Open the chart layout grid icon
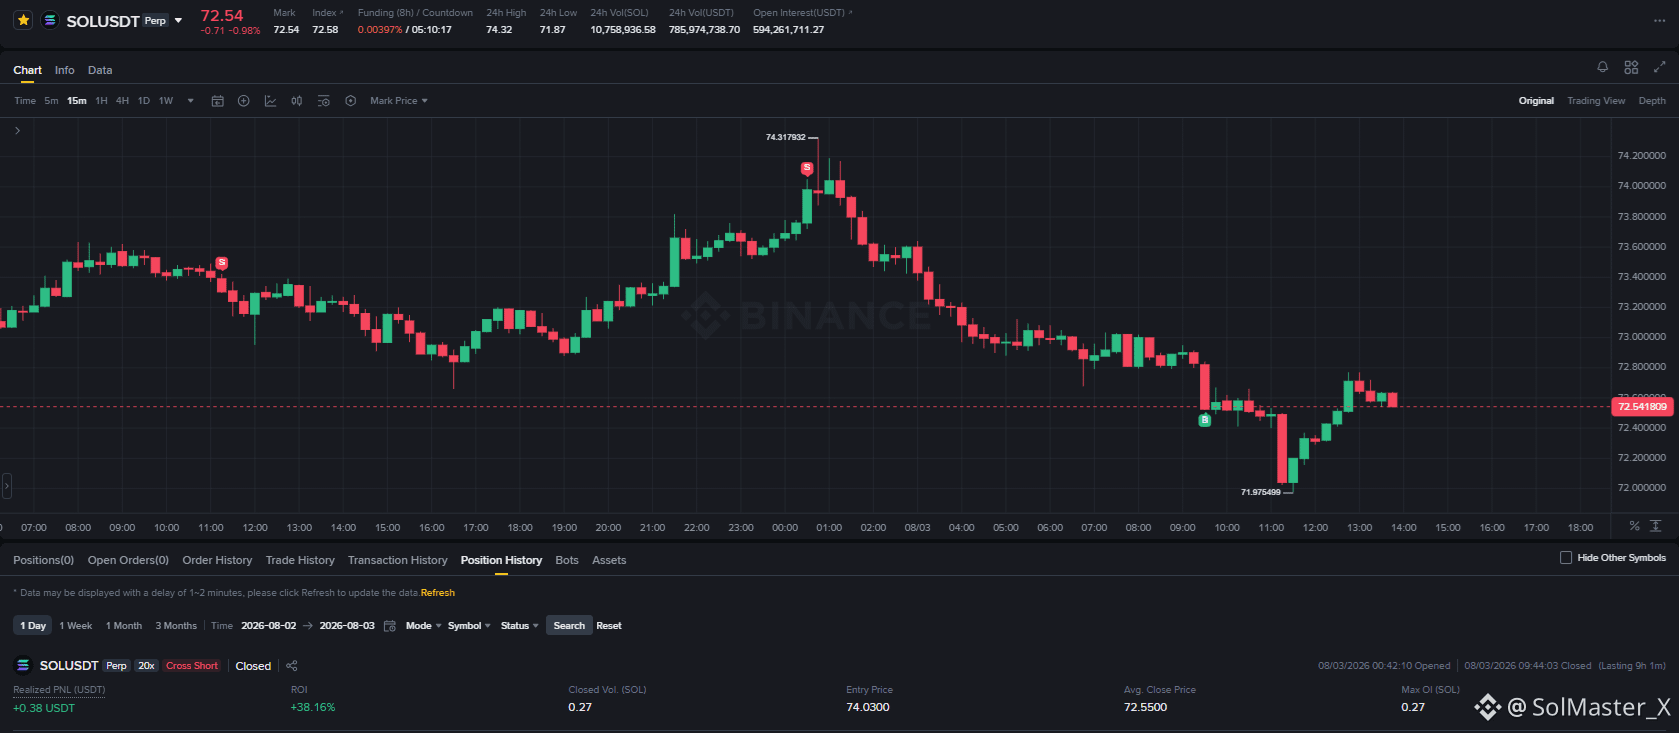This screenshot has width=1679, height=733. click(1631, 67)
